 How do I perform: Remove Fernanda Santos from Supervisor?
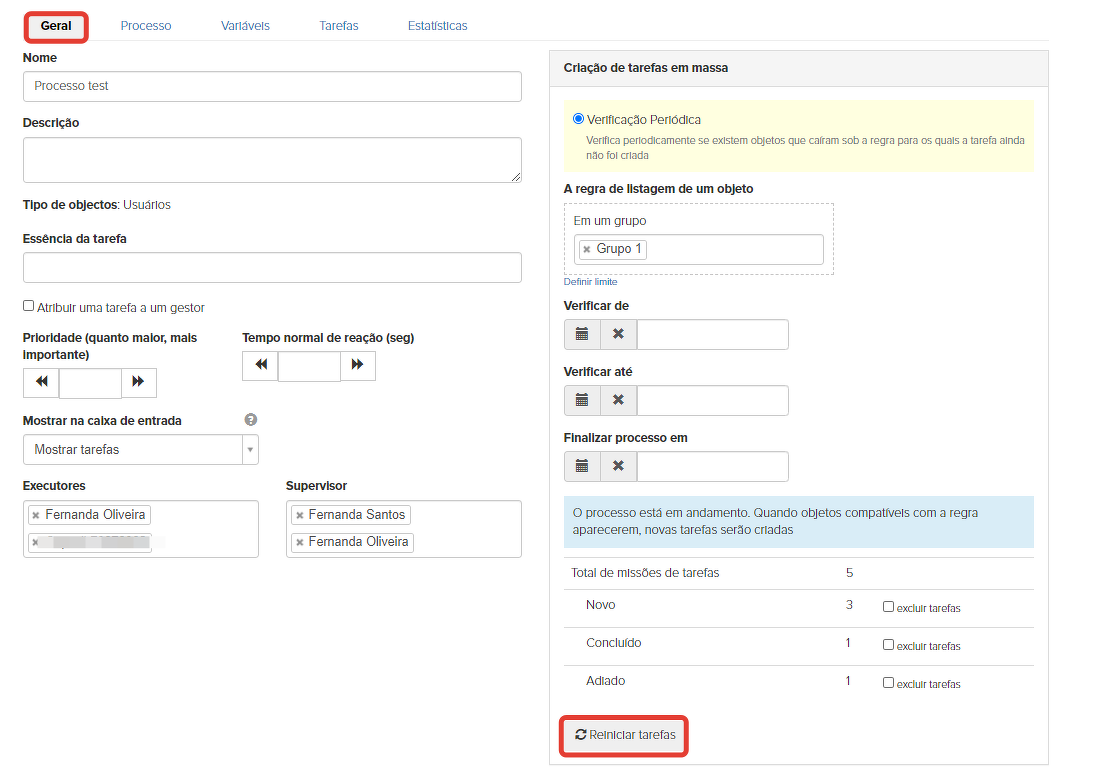299,515
